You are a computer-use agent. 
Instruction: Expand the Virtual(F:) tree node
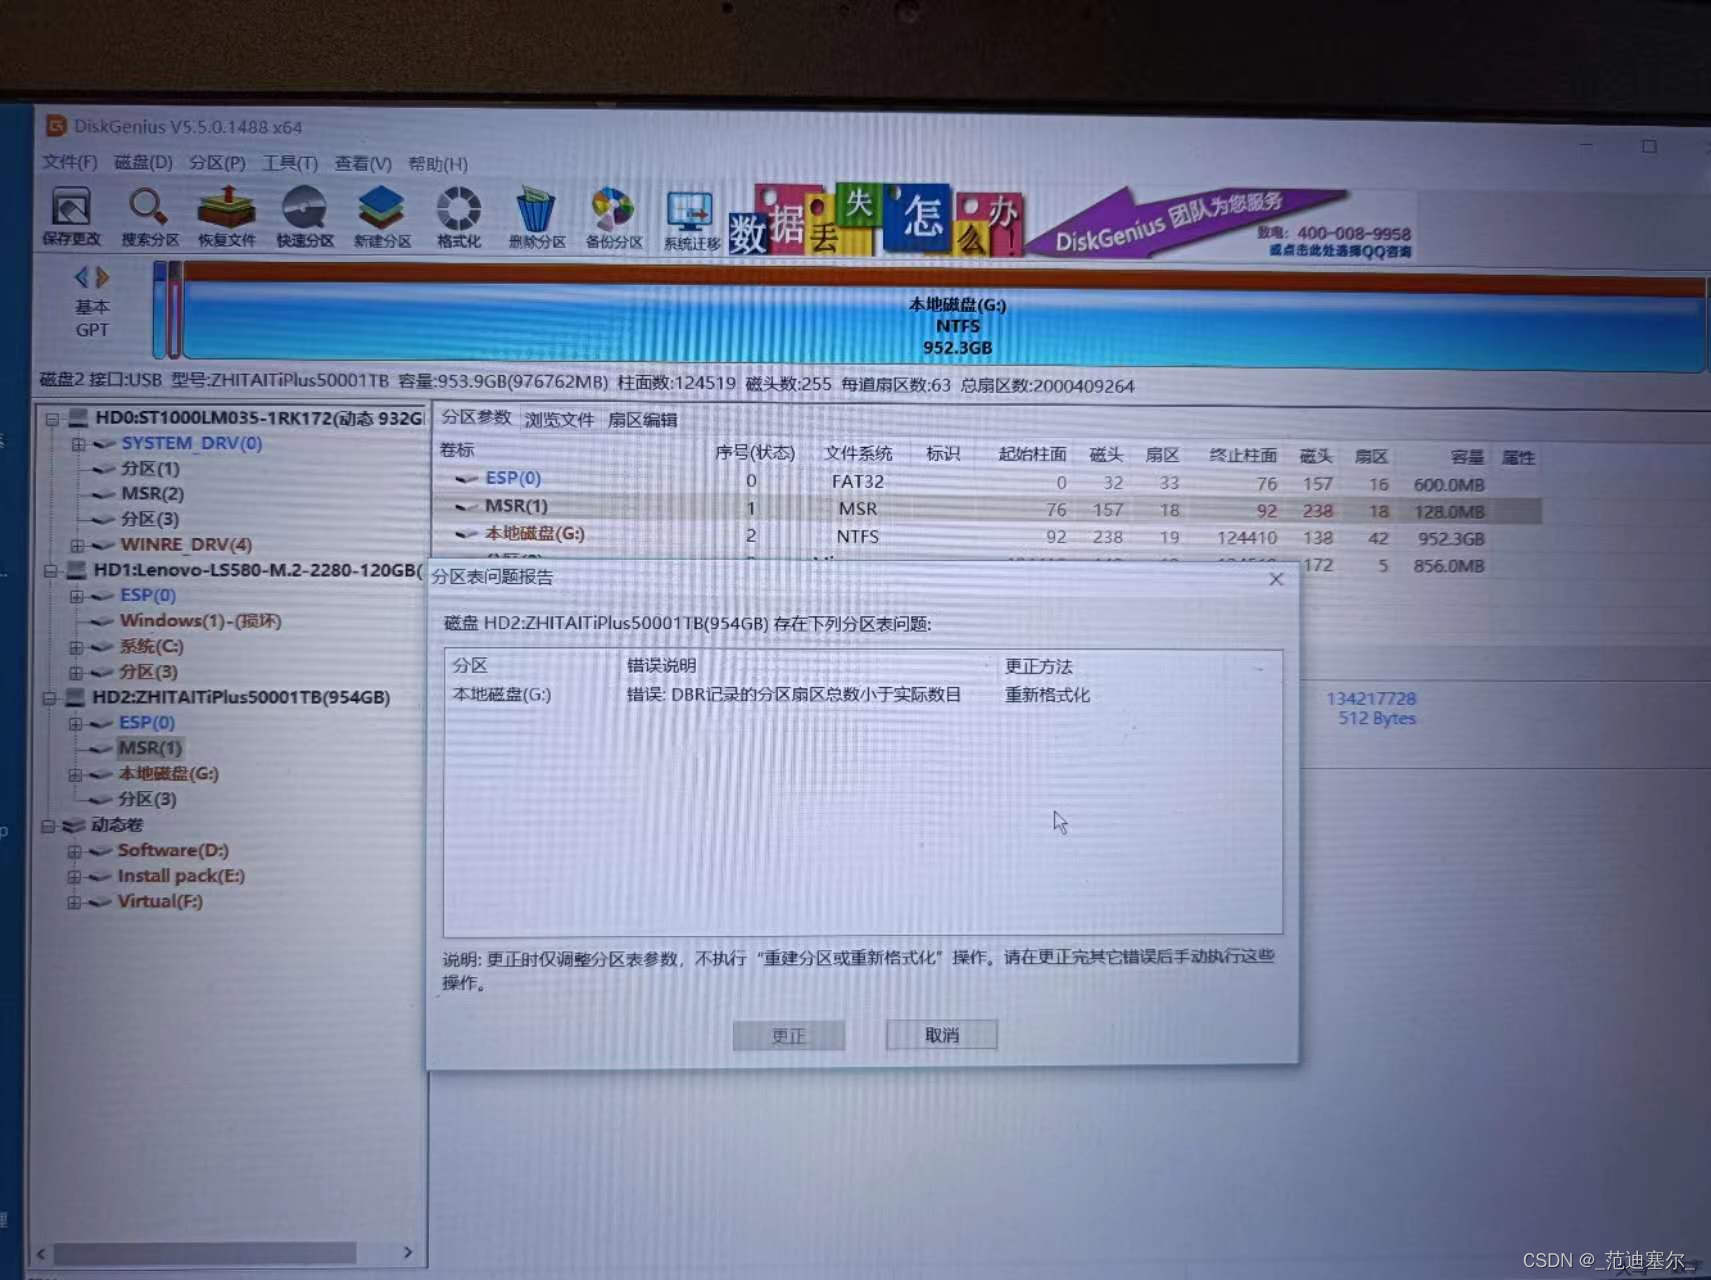click(x=74, y=903)
